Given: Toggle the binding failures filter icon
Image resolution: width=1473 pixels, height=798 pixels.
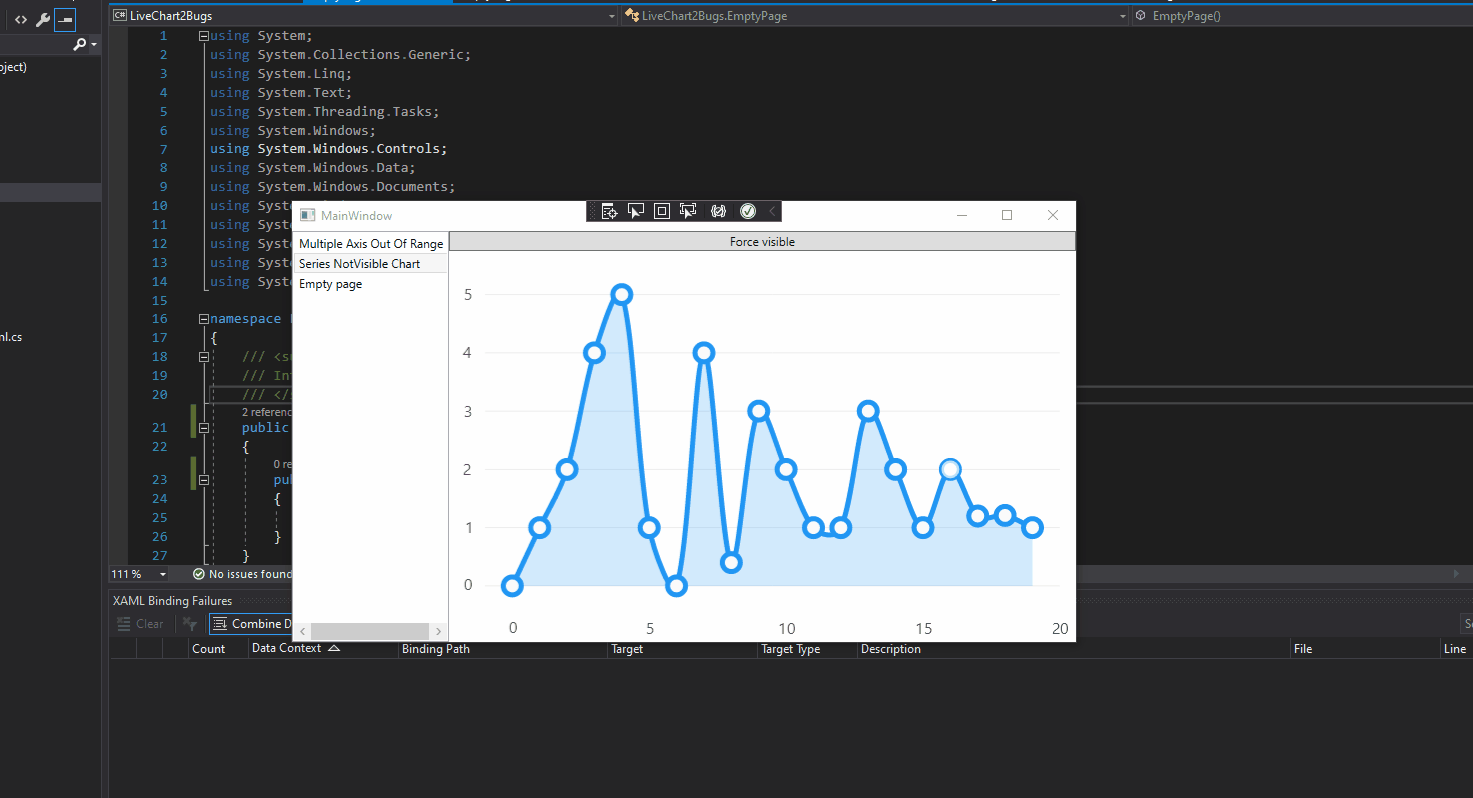Looking at the screenshot, I should 189,623.
